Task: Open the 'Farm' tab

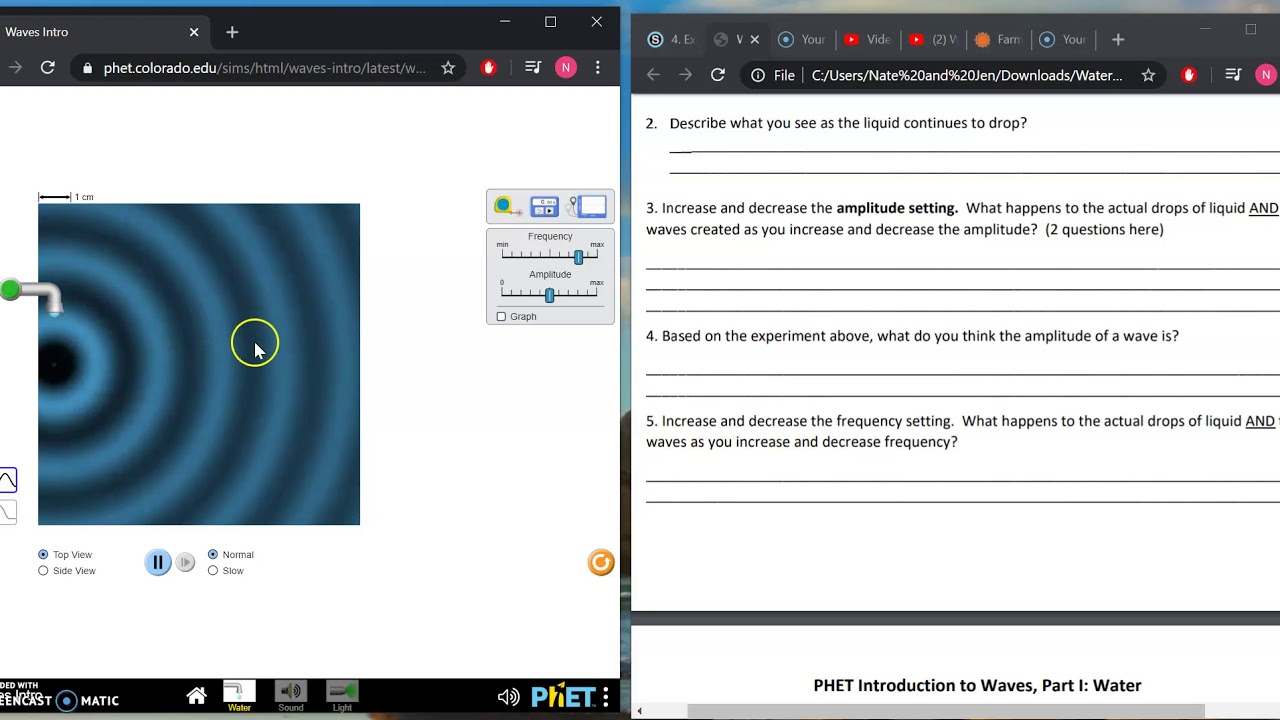Action: [x=998, y=40]
